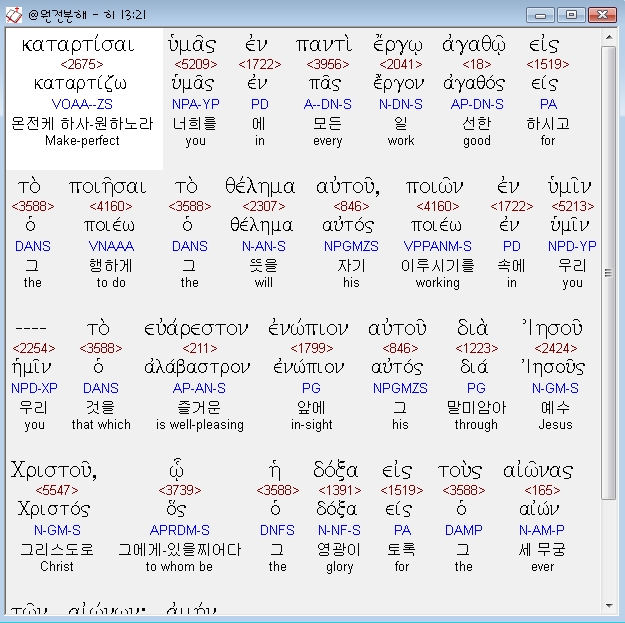Click Strong's number <5213>
The width and height of the screenshot is (625, 623).
(573, 206)
